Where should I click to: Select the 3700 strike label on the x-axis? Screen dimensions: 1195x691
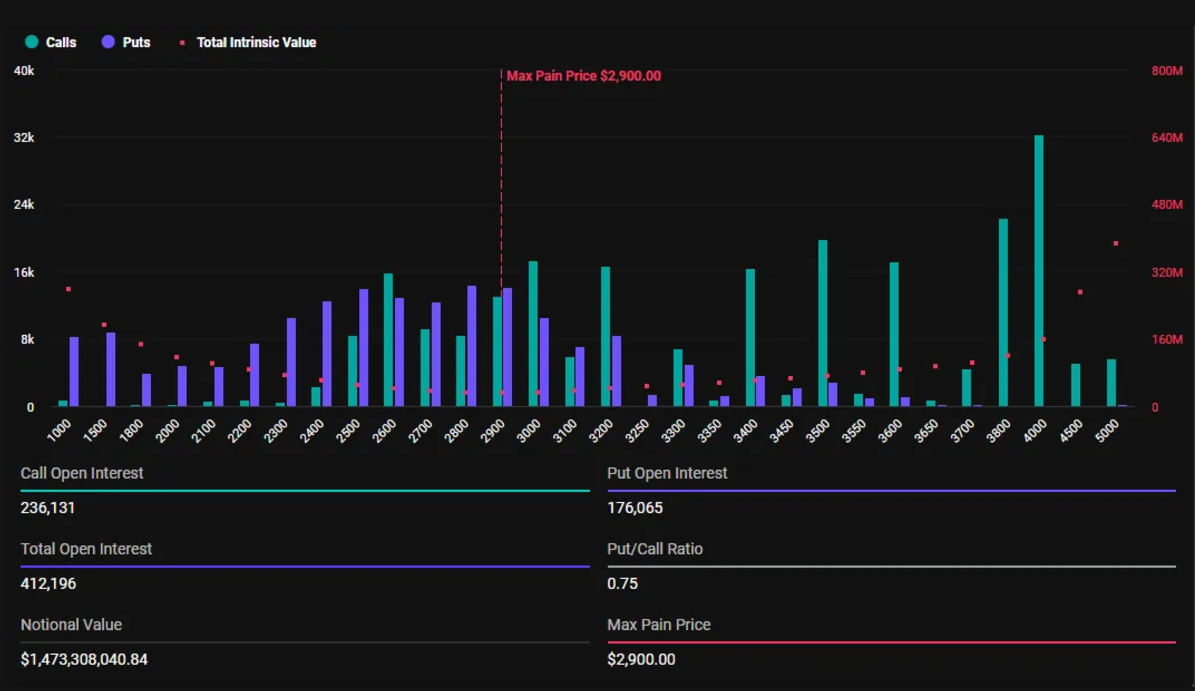(962, 430)
